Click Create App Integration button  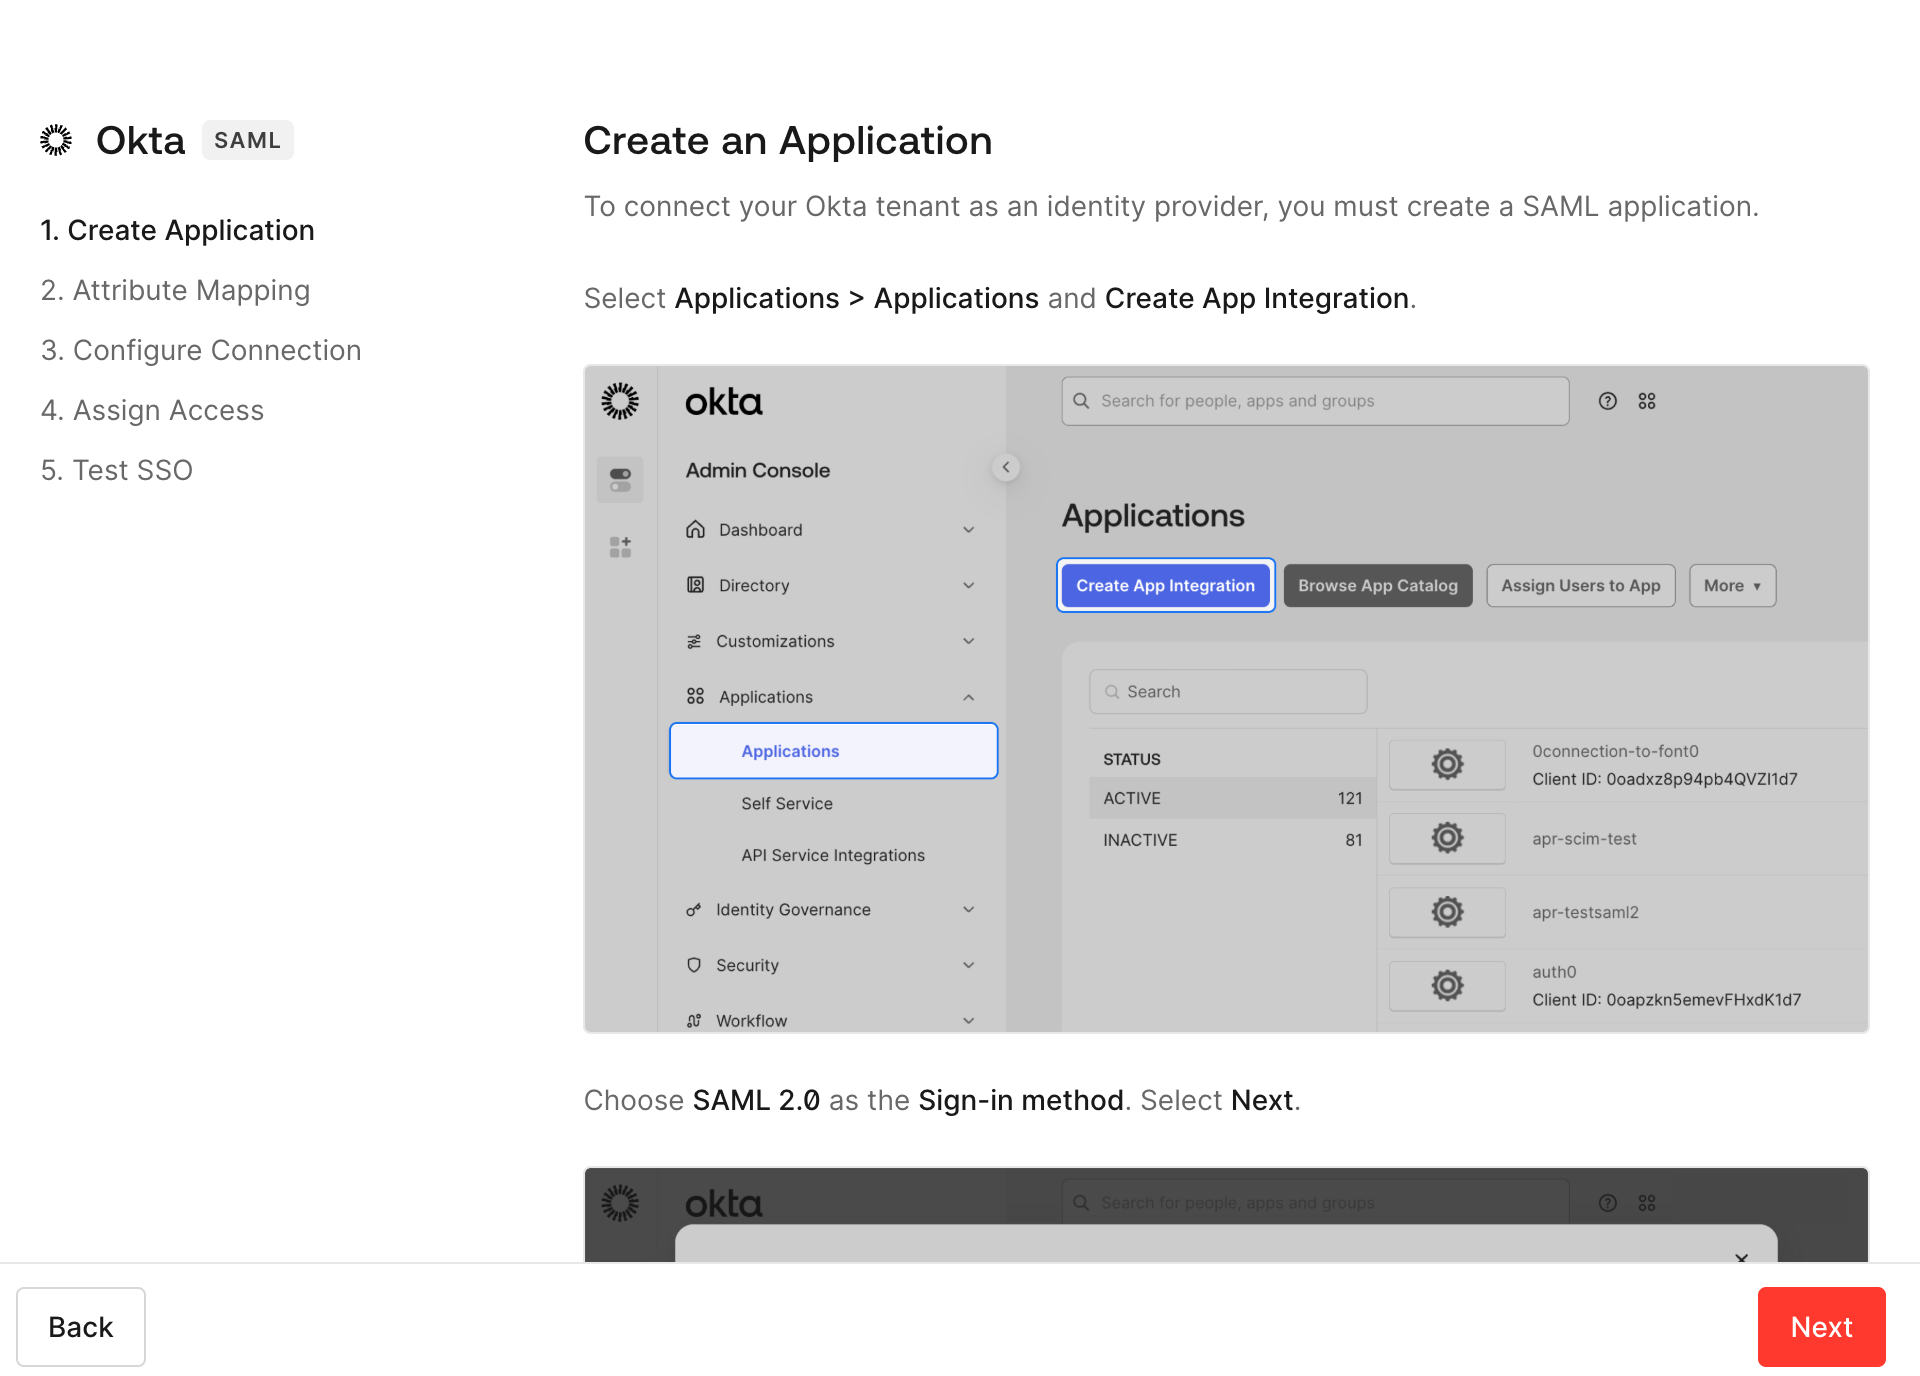(x=1166, y=586)
